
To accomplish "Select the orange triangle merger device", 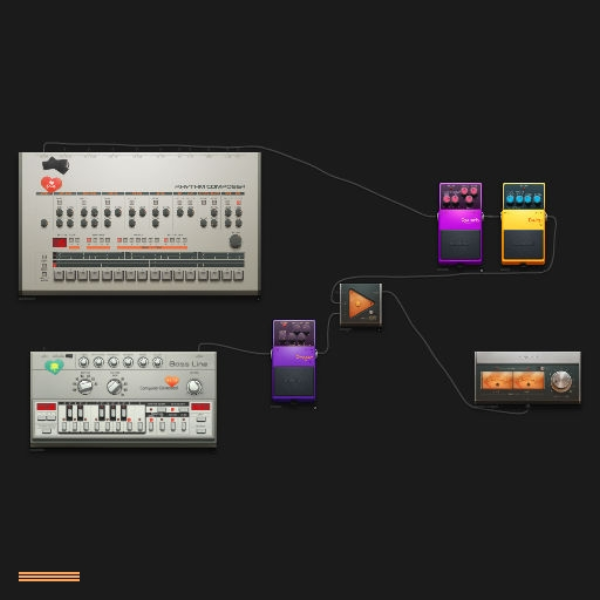I will click(x=360, y=305).
